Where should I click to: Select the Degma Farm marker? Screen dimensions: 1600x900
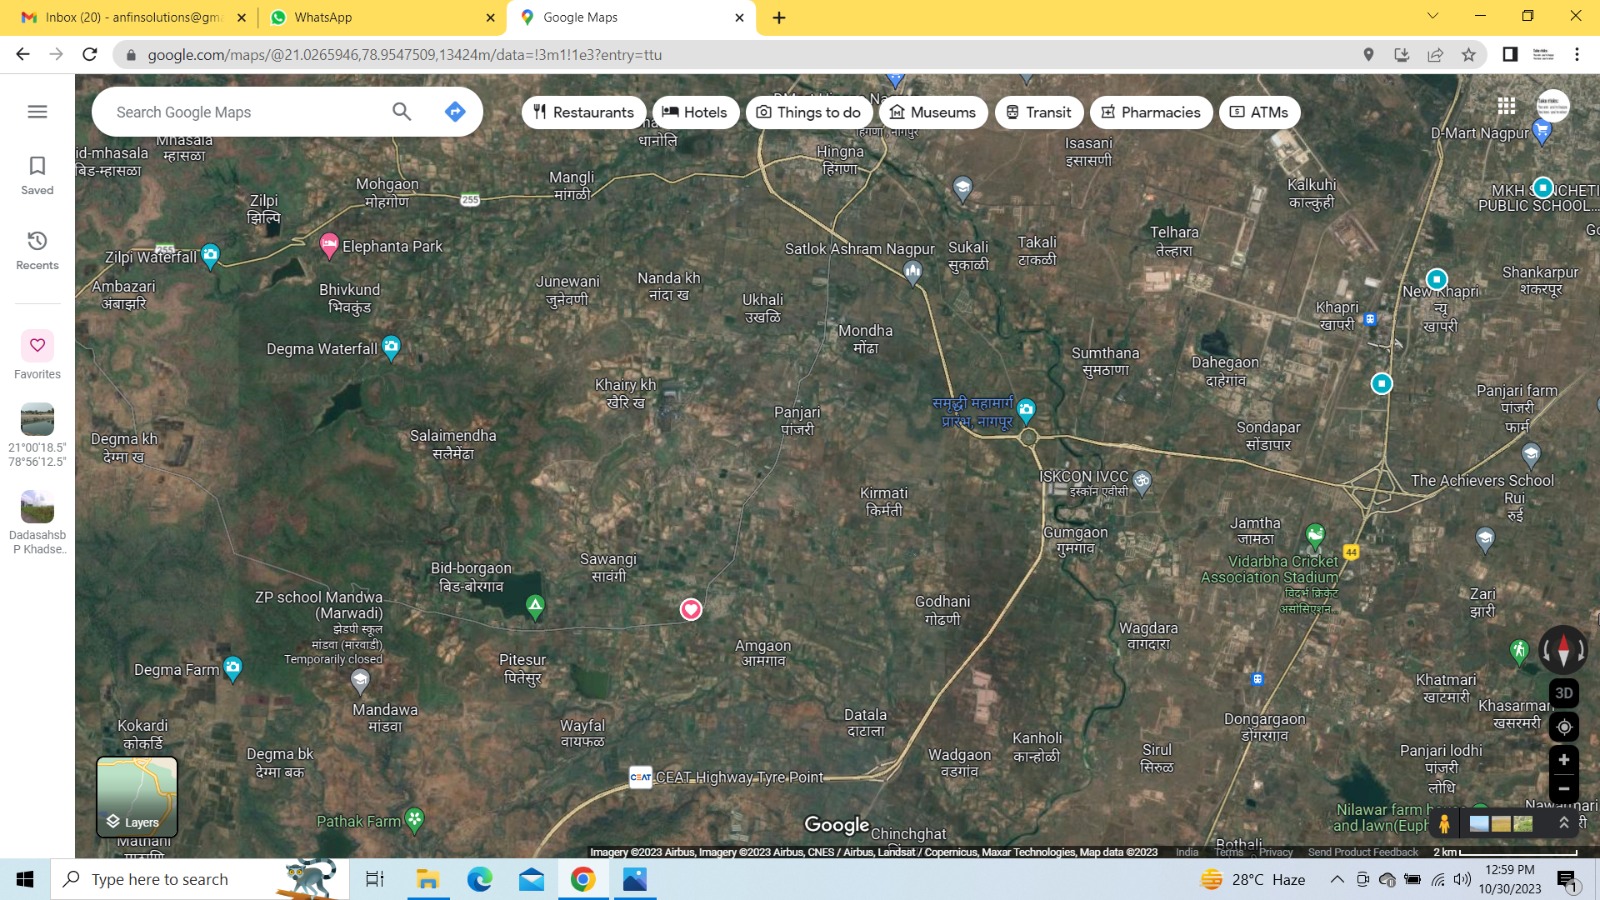point(233,668)
